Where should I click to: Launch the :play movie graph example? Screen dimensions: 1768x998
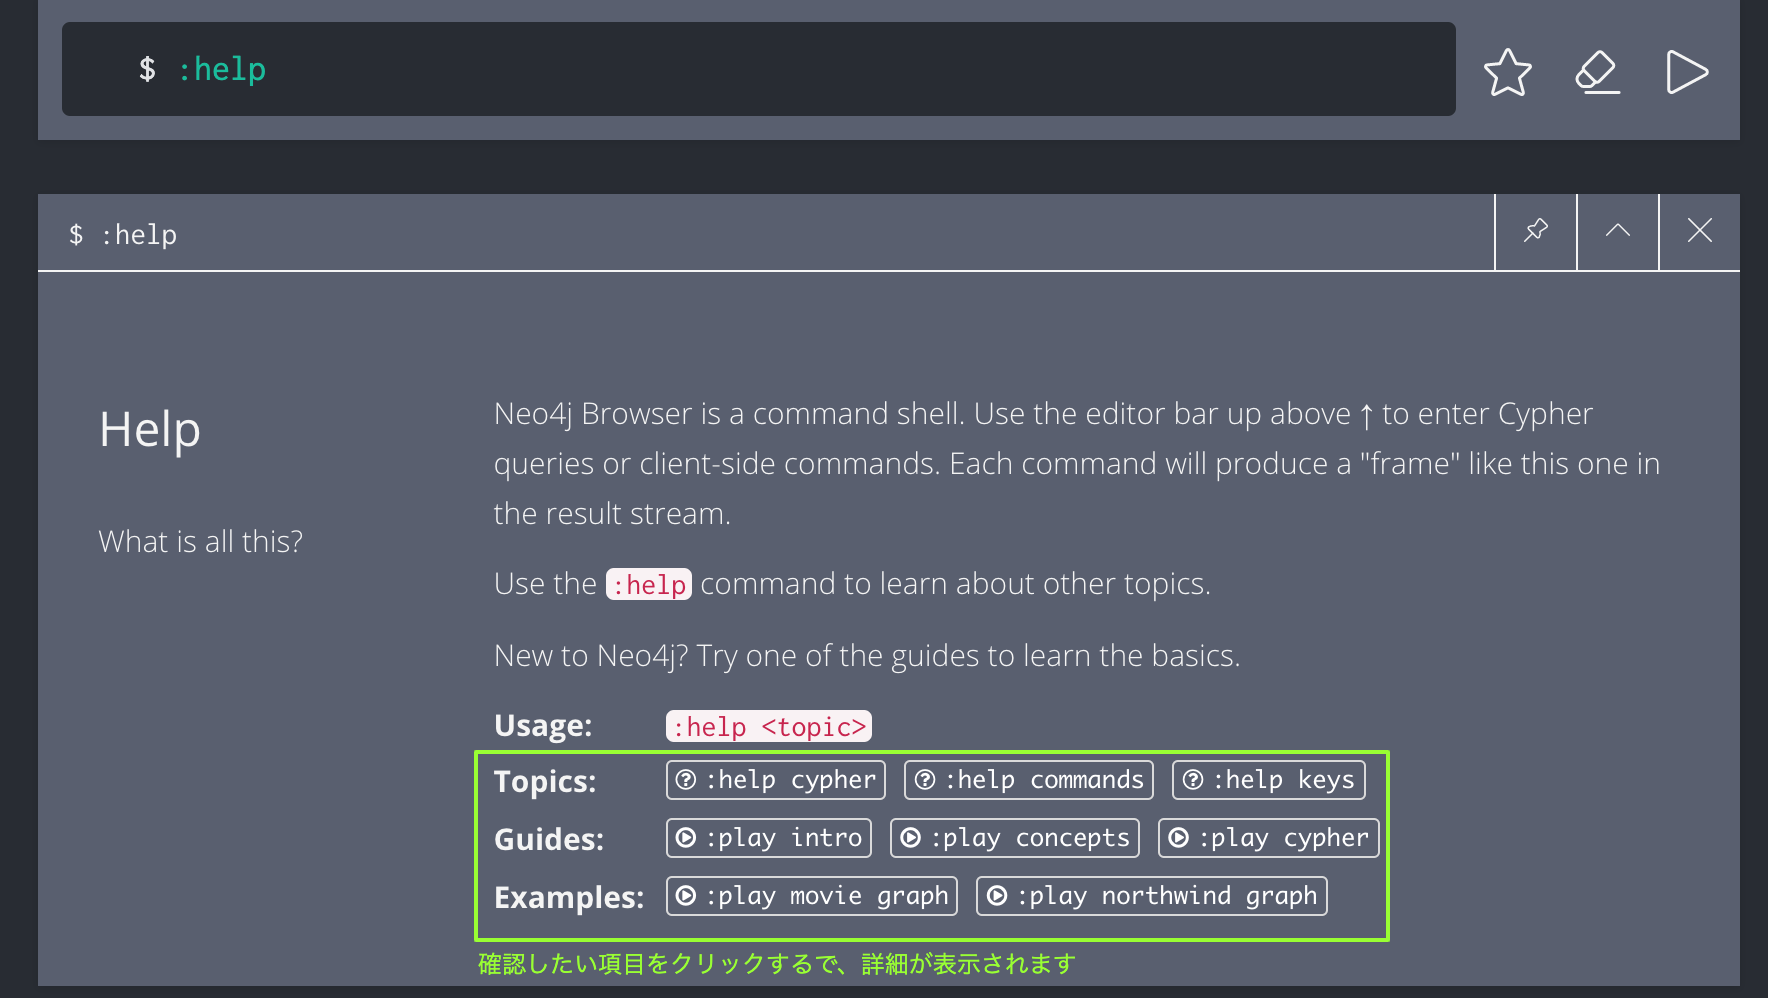click(x=812, y=896)
